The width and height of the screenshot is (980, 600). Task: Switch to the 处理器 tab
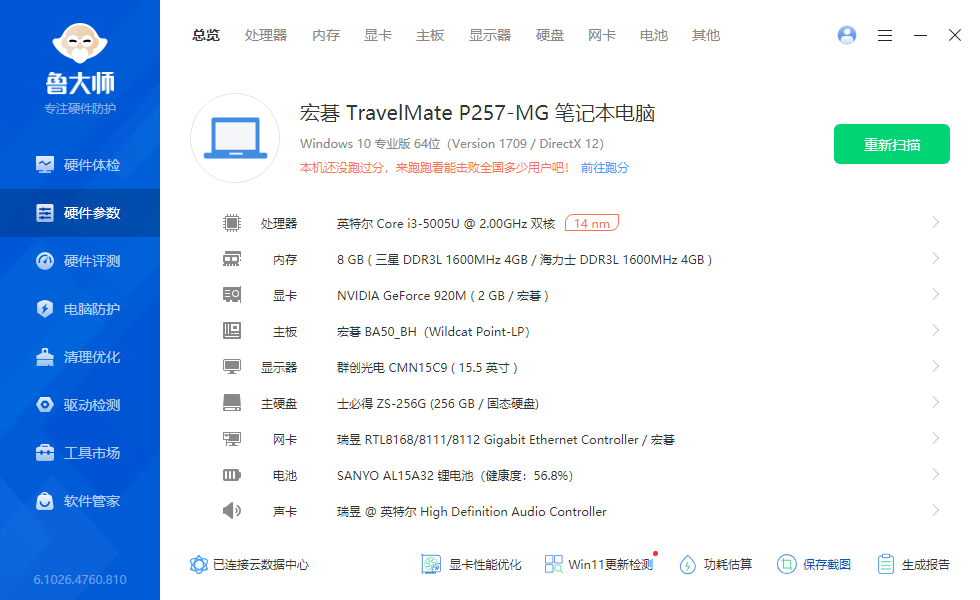266,36
